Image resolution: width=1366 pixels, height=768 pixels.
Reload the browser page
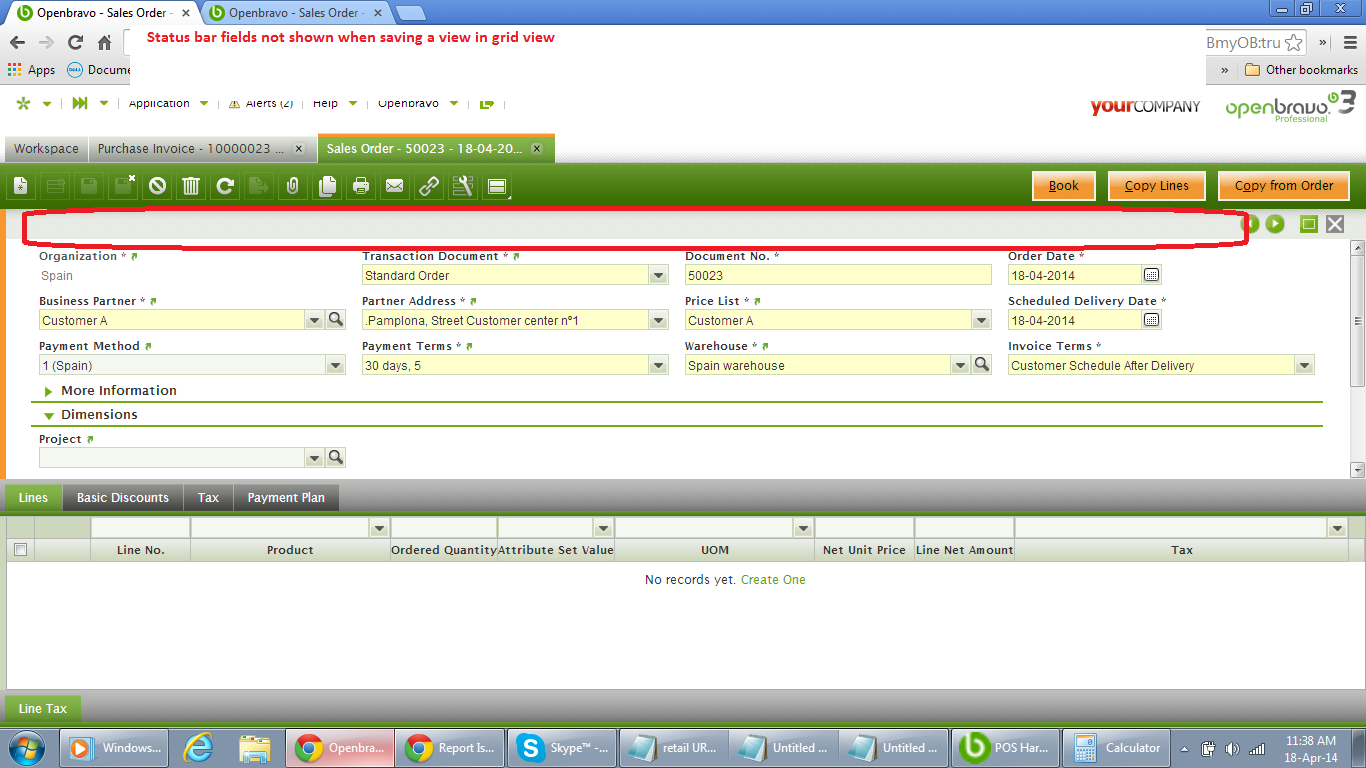[75, 43]
